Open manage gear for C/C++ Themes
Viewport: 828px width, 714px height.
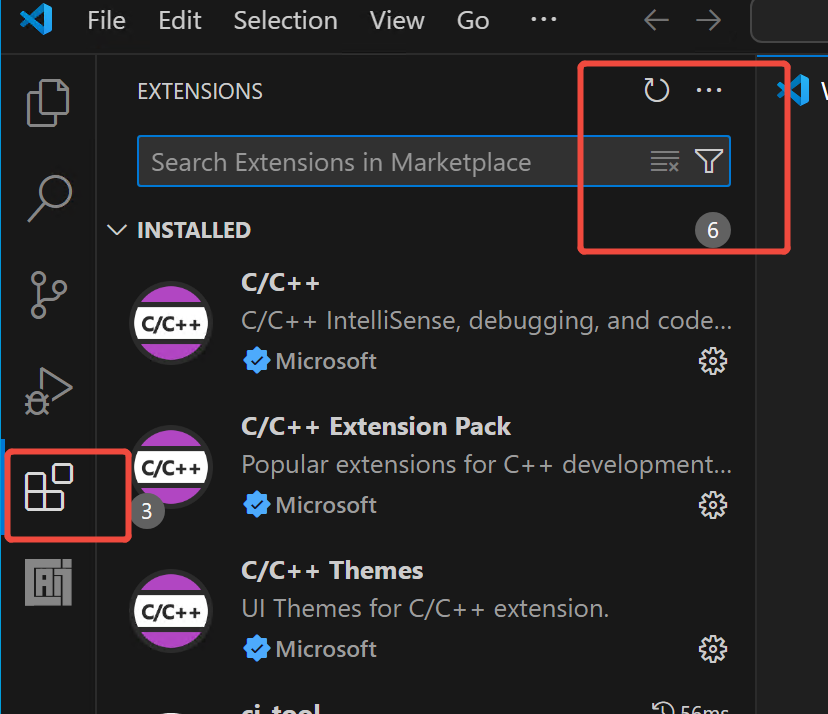pyautogui.click(x=712, y=649)
